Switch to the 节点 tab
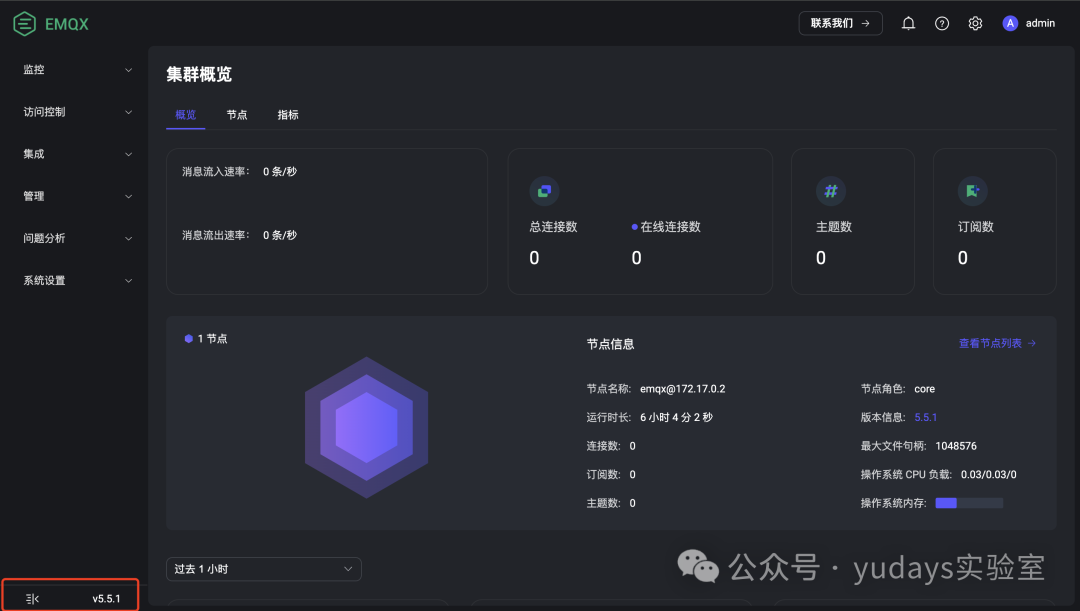This screenshot has width=1080, height=611. (237, 115)
